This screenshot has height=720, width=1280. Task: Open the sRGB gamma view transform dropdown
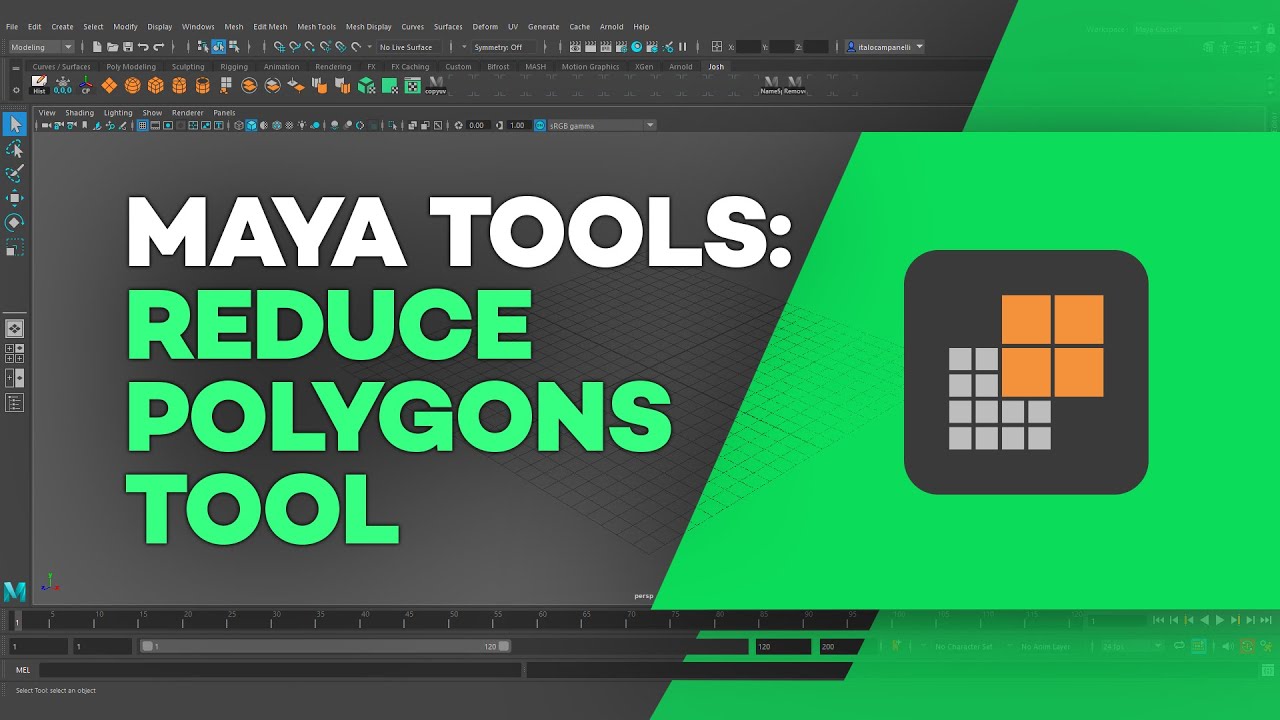pyautogui.click(x=602, y=125)
